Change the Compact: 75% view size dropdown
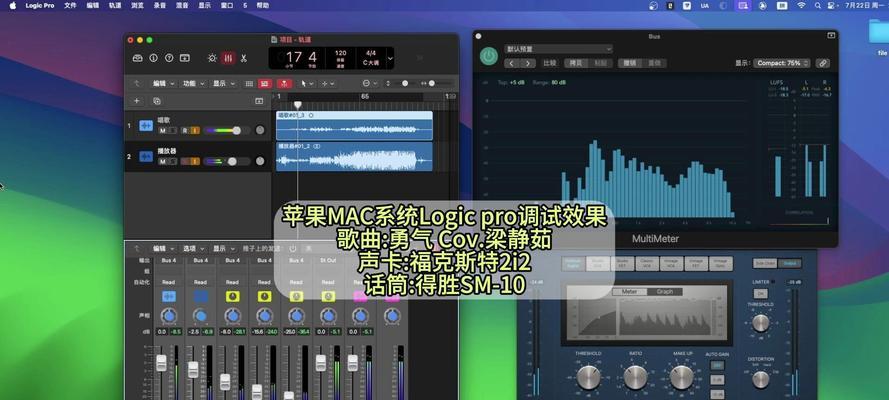 pos(782,63)
